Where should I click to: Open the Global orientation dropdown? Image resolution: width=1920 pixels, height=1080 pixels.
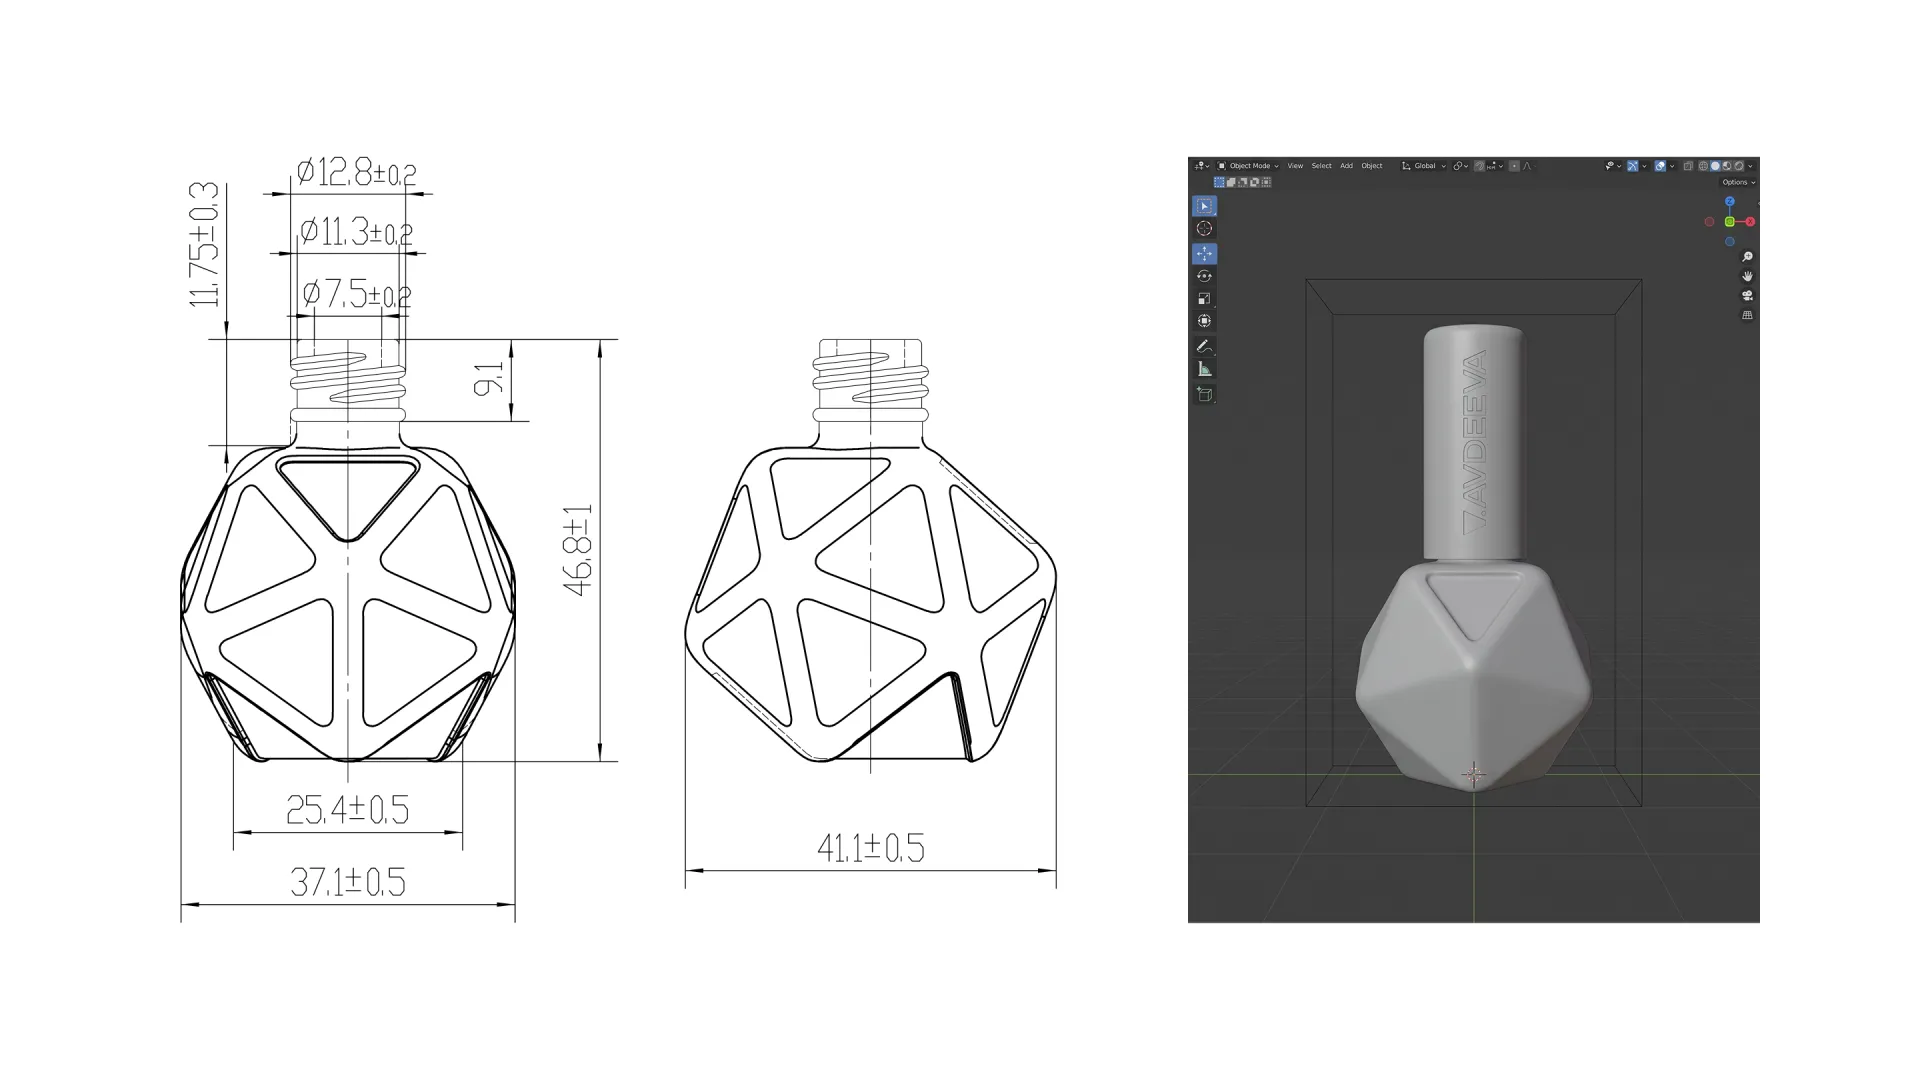[1424, 166]
